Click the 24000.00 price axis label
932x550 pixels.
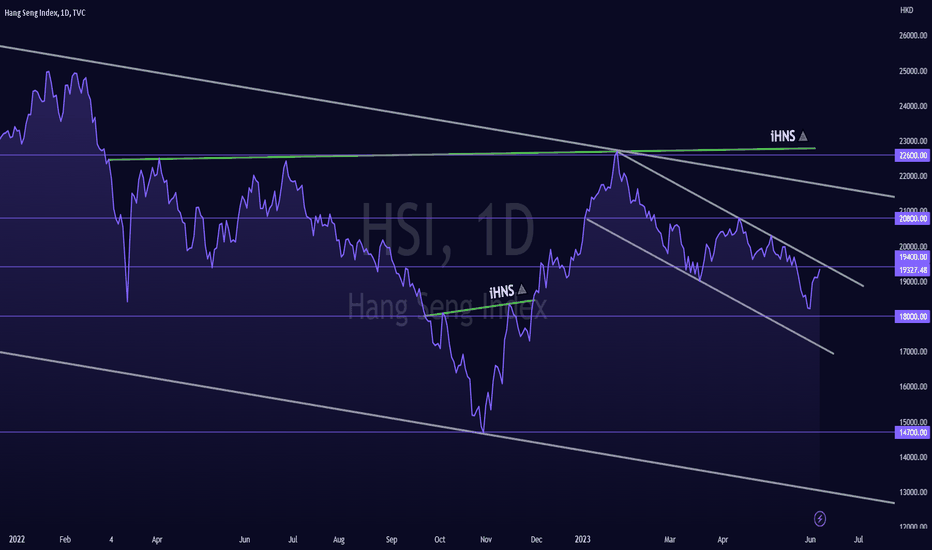pos(913,106)
